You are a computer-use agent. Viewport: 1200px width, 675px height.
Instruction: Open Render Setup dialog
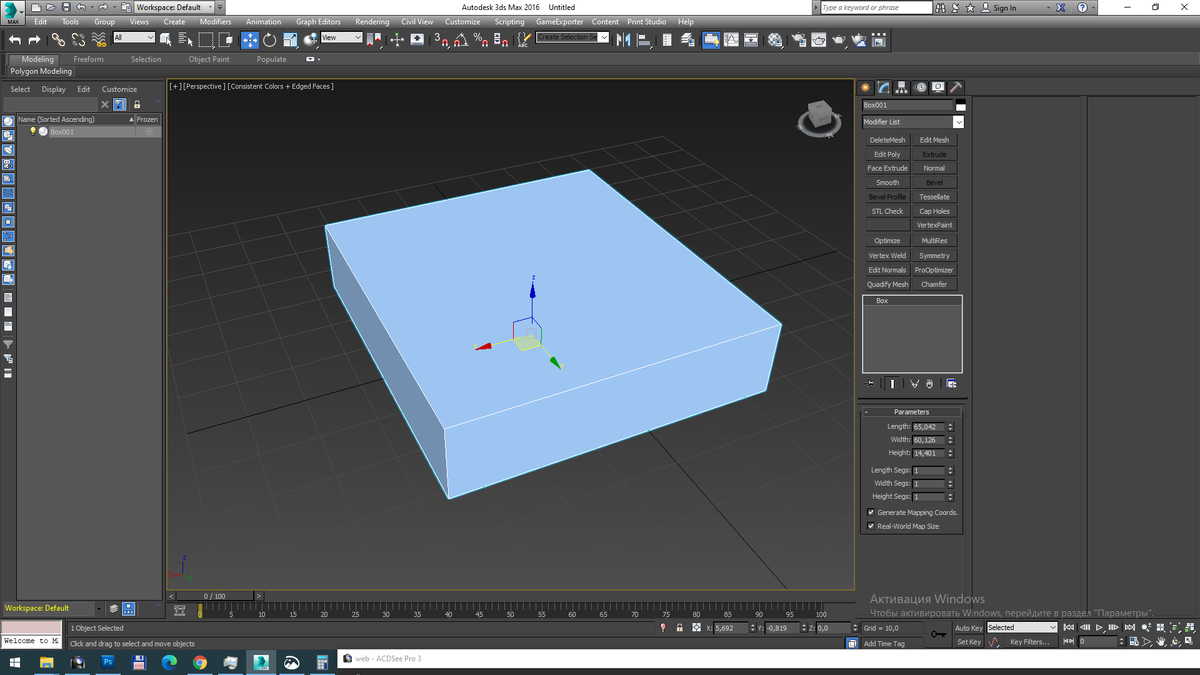798,39
